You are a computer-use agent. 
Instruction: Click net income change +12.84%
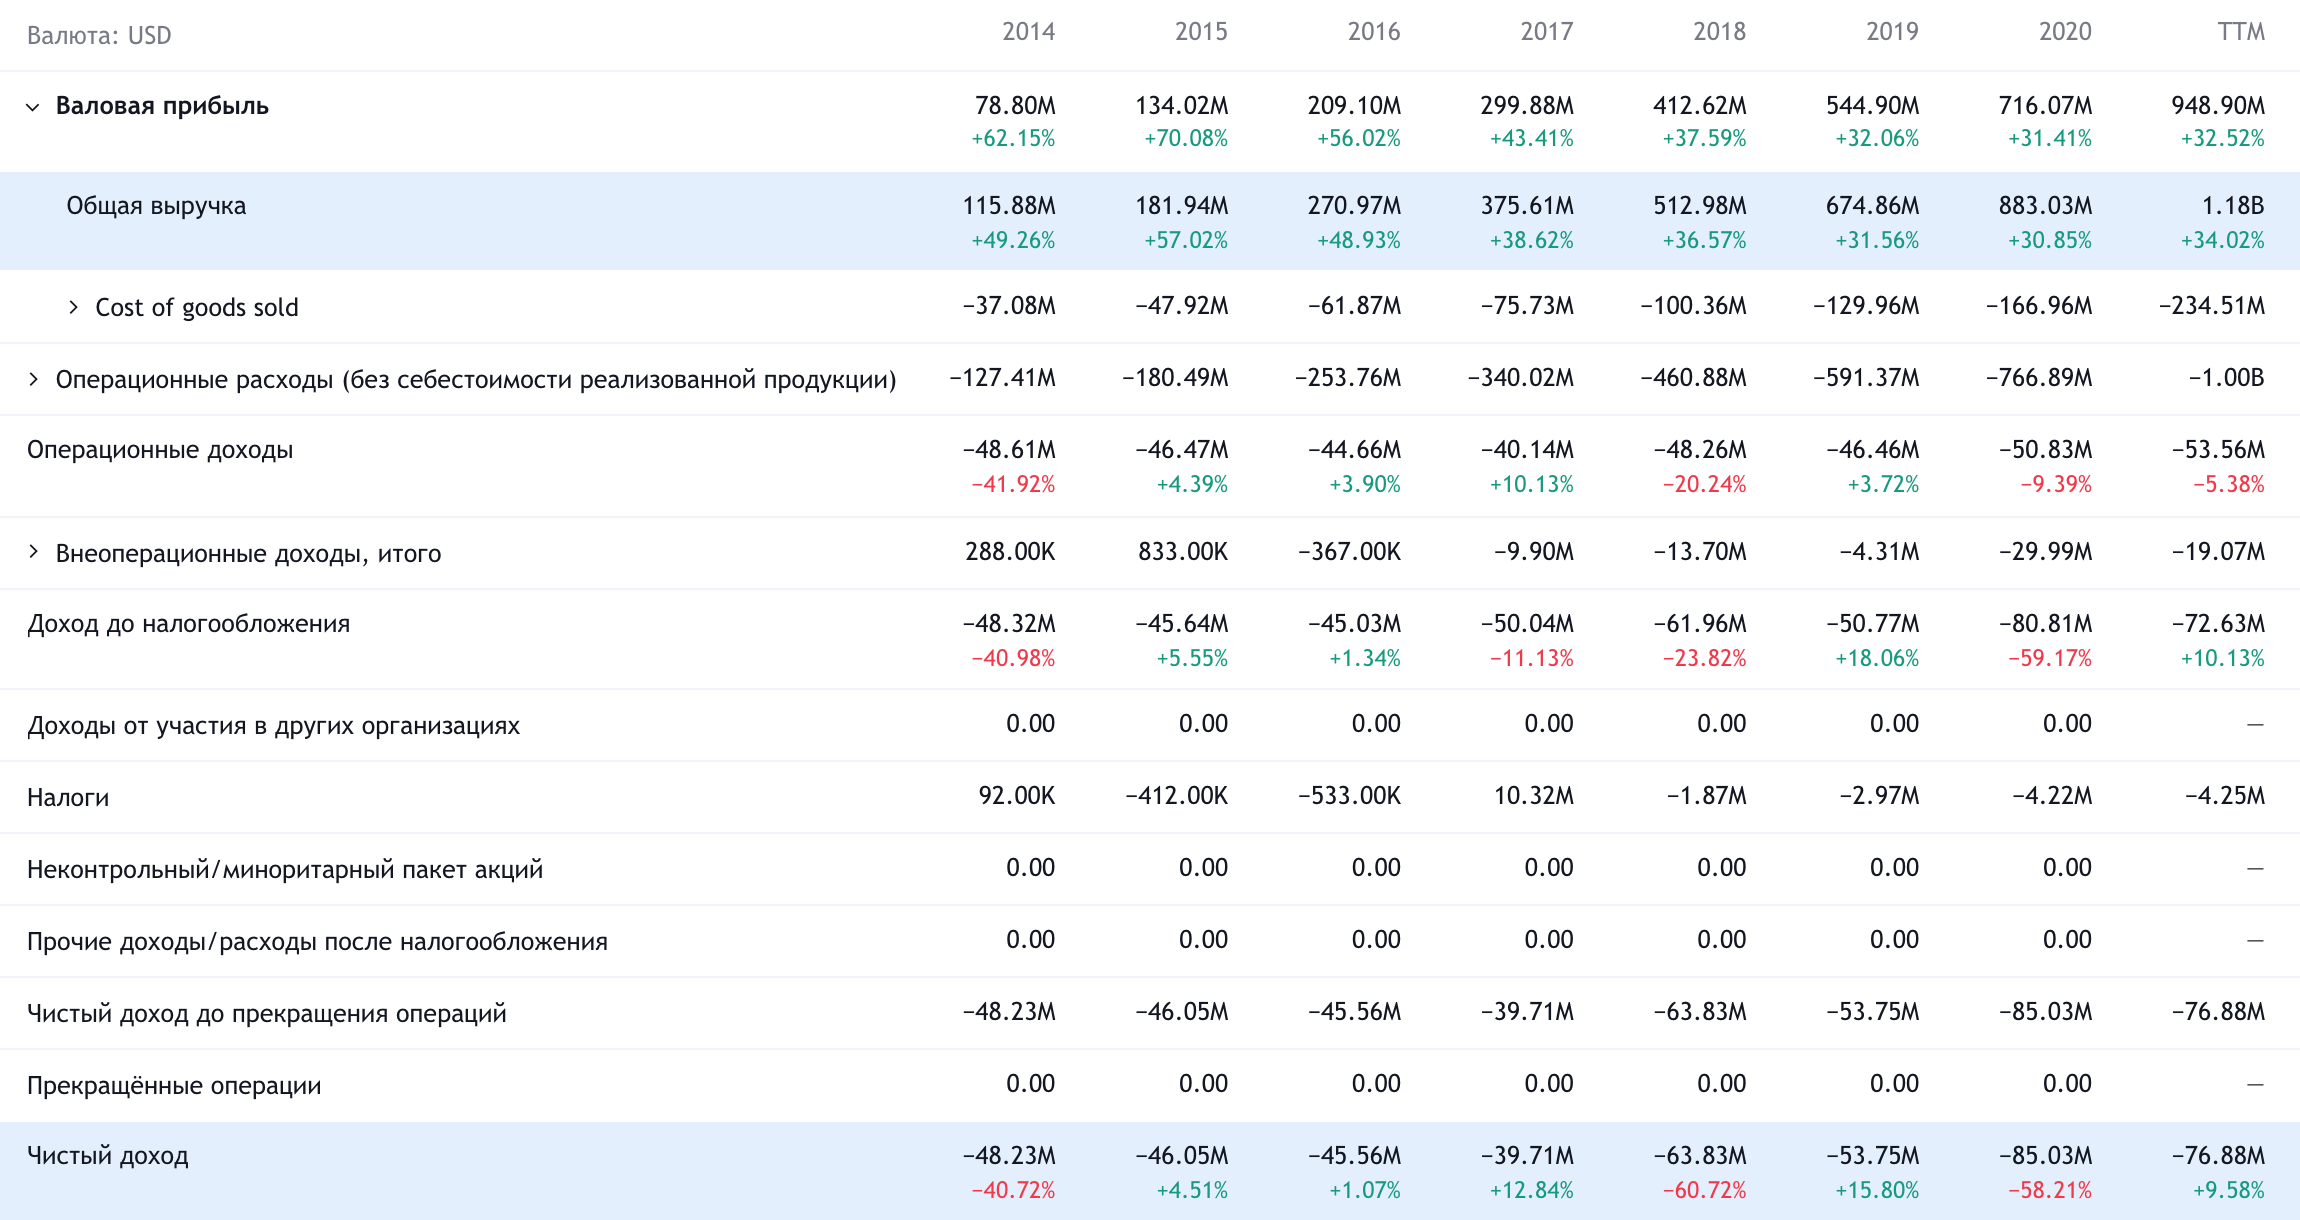1532,1191
